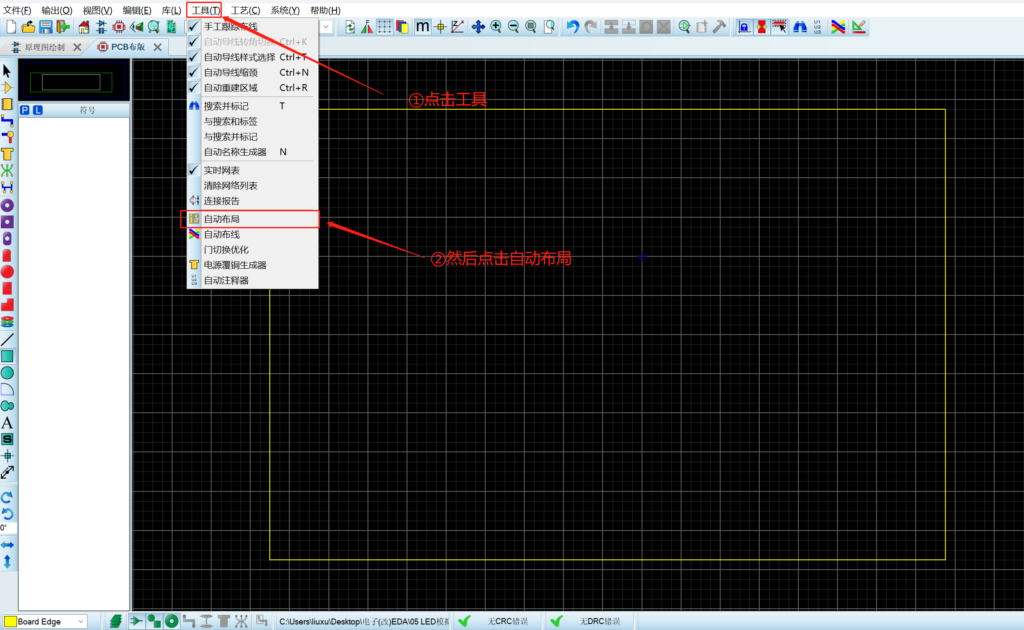Click the undo arrow in toolbar
The height and width of the screenshot is (630, 1024).
click(x=572, y=27)
